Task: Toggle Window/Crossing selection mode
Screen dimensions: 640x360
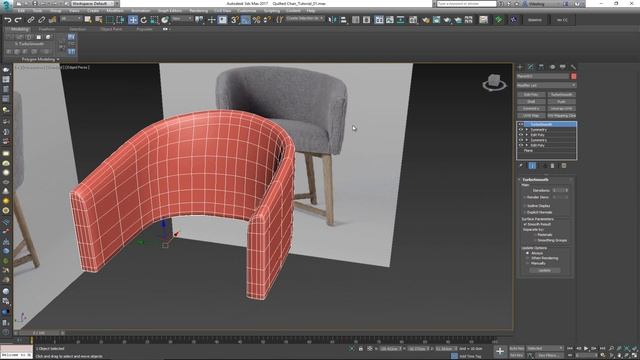Action: tap(120, 20)
